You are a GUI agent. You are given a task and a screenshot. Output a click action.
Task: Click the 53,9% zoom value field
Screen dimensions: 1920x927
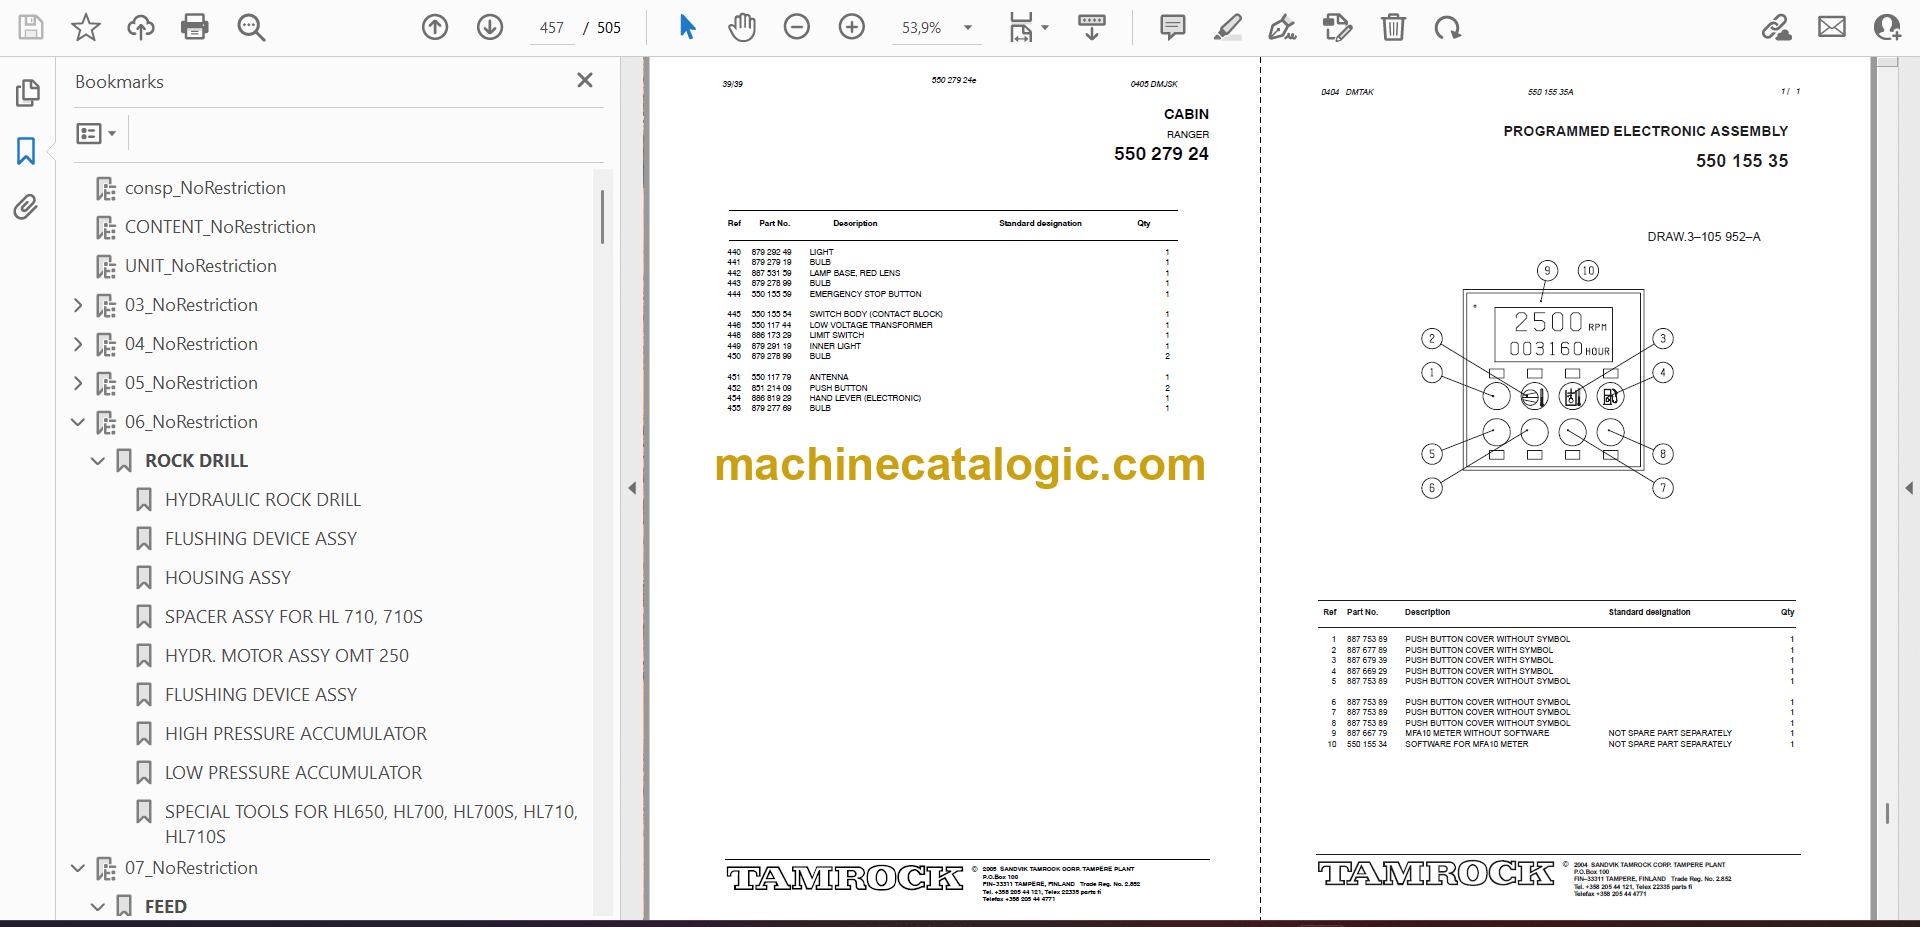point(922,28)
